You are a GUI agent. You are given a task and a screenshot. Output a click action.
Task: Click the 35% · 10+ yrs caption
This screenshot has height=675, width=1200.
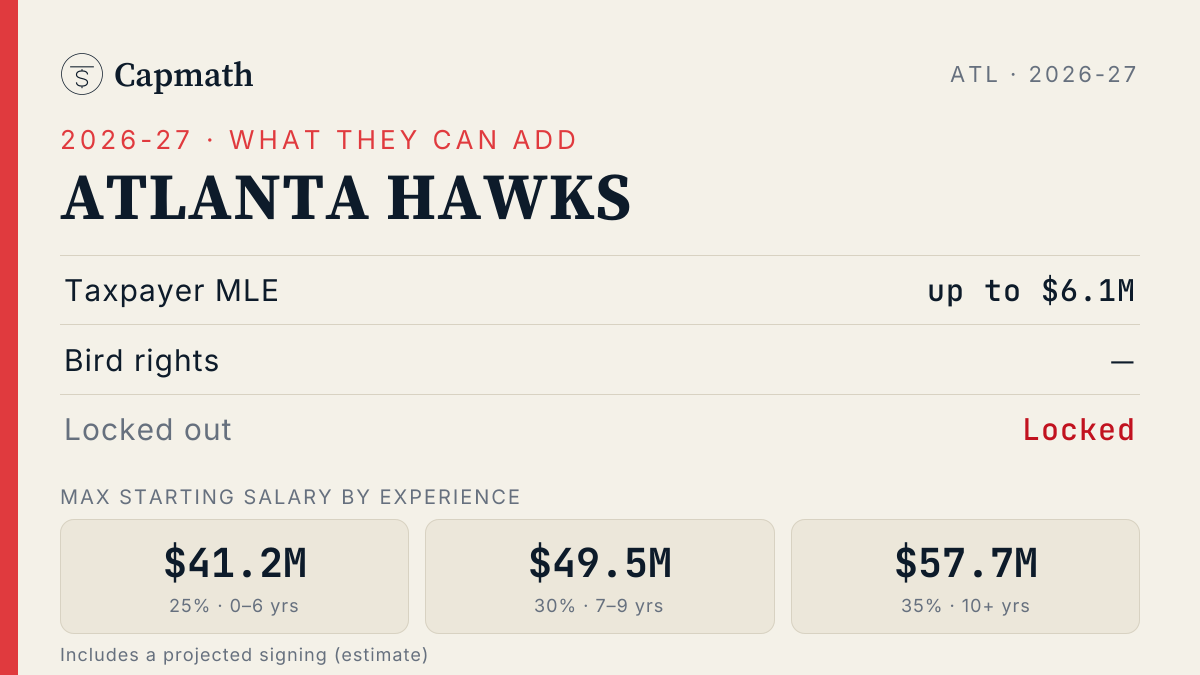966,606
